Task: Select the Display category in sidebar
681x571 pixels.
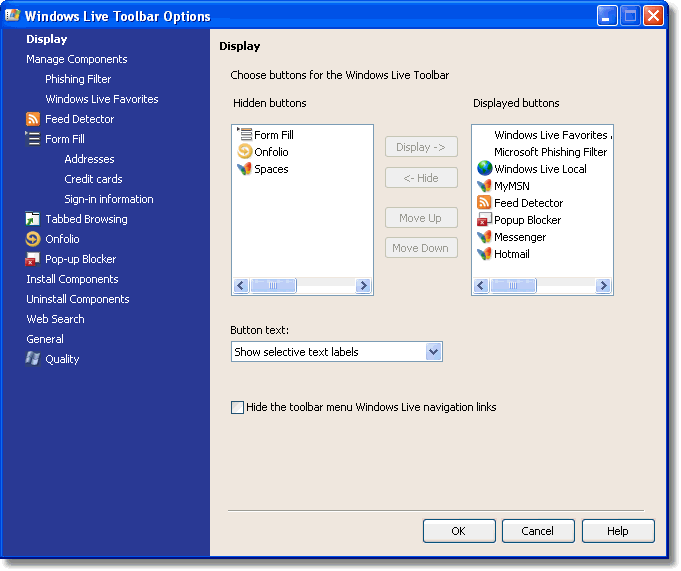Action: (x=46, y=39)
